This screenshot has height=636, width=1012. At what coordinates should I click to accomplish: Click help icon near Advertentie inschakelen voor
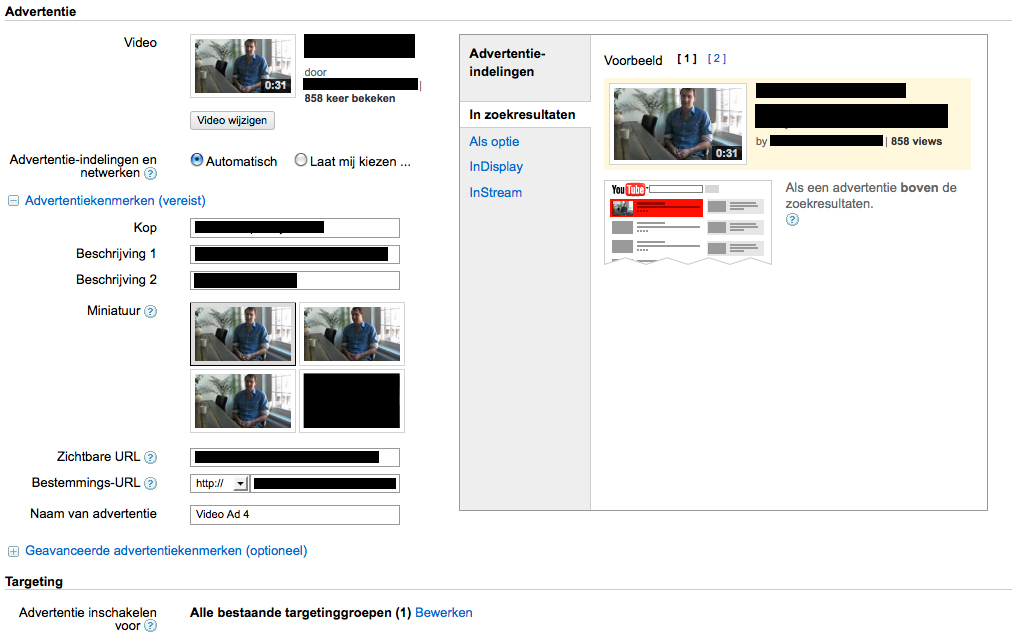(x=150, y=626)
